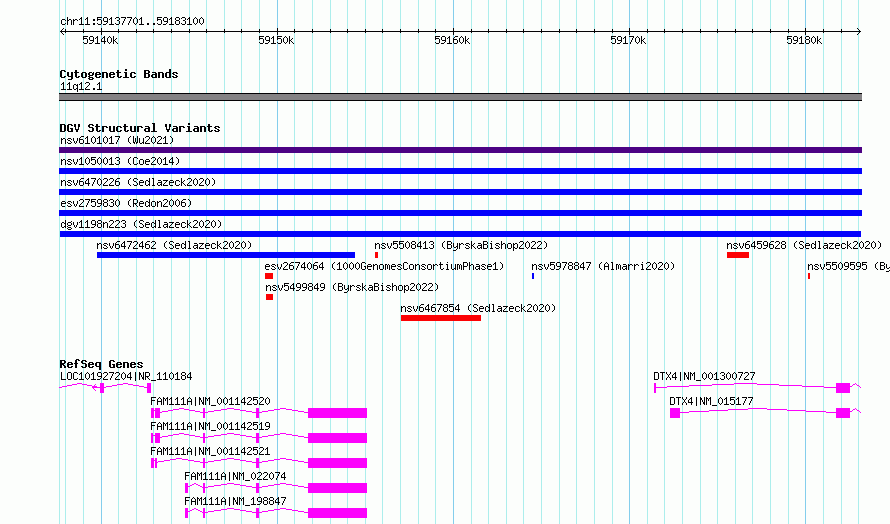Select the FAM111A NM_001142520 large exon block
The height and width of the screenshot is (524, 890).
[x=337, y=413]
